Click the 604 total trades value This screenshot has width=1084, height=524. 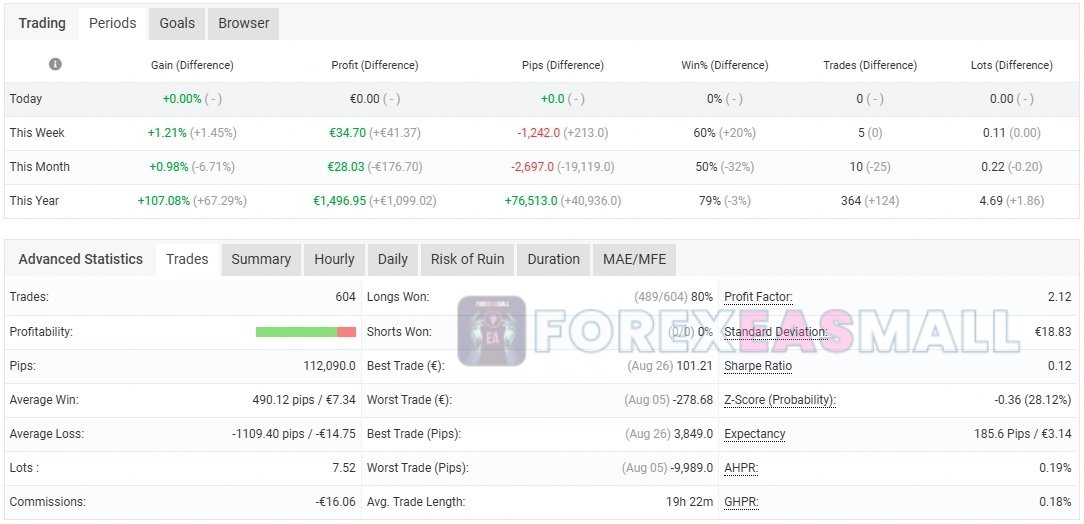[346, 297]
